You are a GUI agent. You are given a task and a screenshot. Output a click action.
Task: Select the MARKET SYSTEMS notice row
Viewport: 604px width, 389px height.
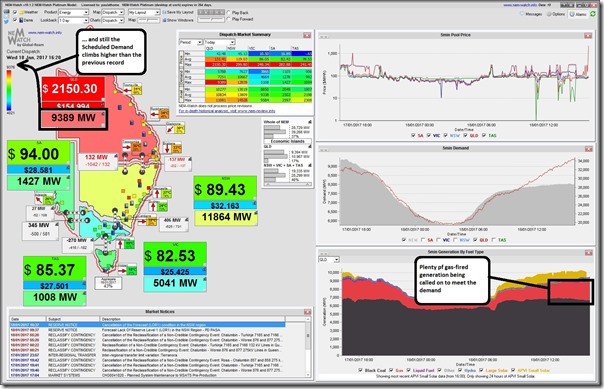pyautogui.click(x=148, y=375)
